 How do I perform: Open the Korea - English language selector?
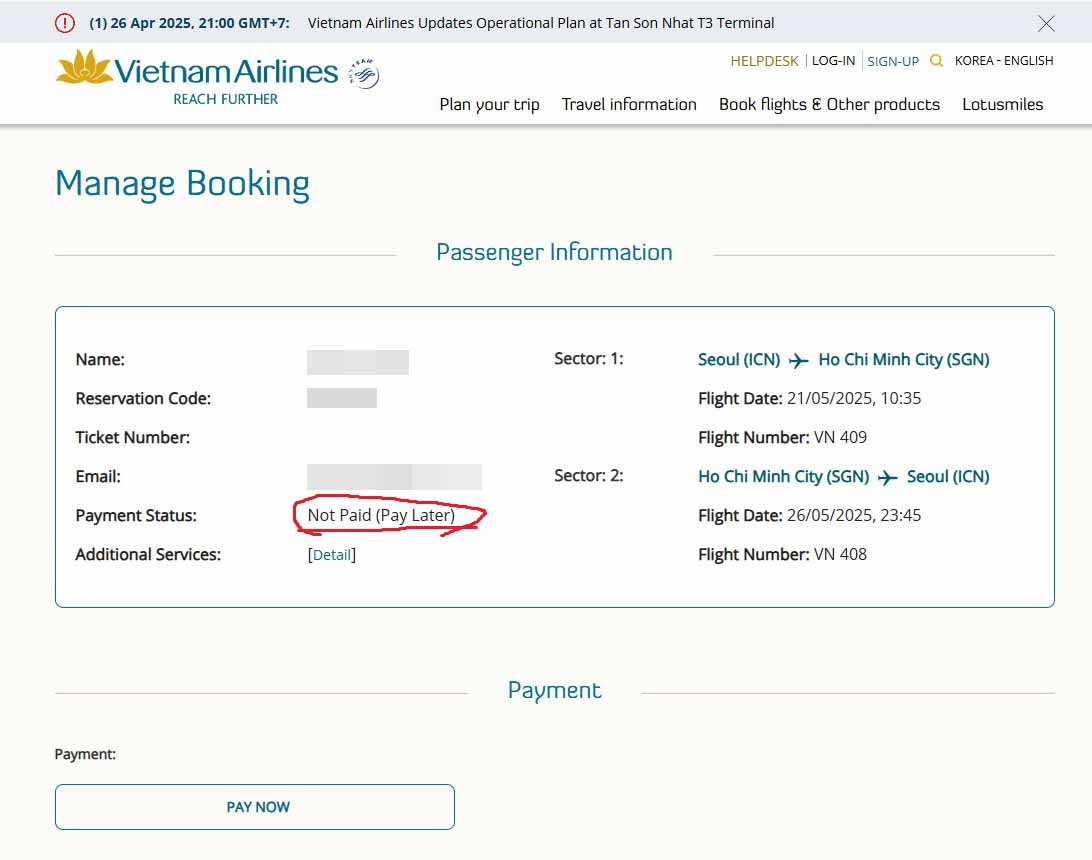tap(1003, 61)
